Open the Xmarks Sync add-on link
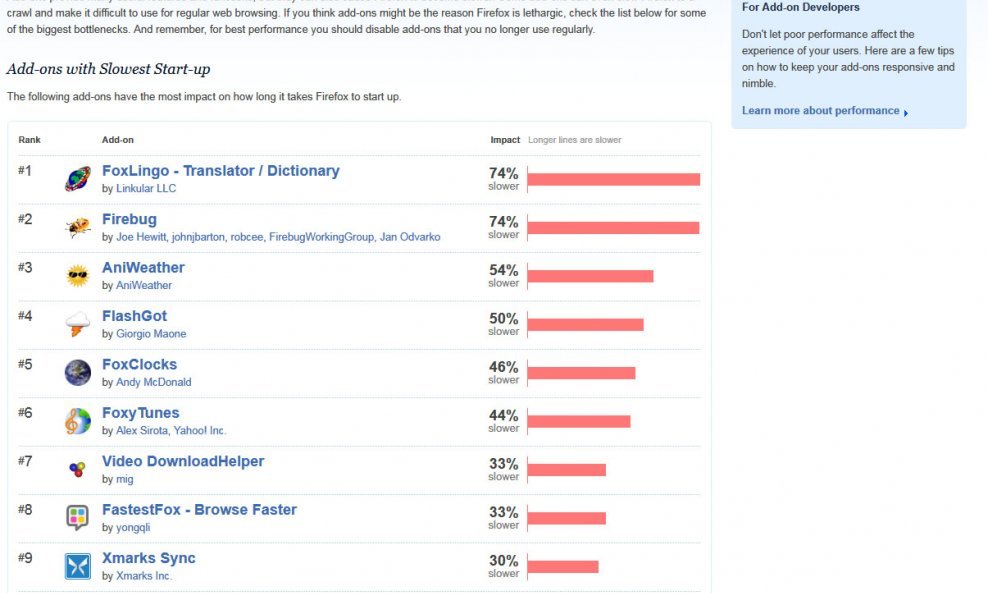This screenshot has height=593, width=988. point(149,558)
